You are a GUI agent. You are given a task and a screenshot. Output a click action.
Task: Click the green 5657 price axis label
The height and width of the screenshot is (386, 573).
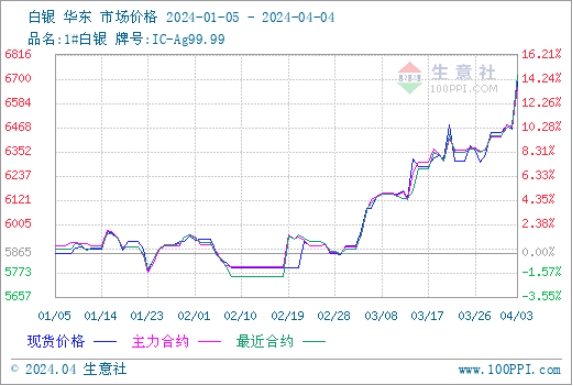pos(18,296)
